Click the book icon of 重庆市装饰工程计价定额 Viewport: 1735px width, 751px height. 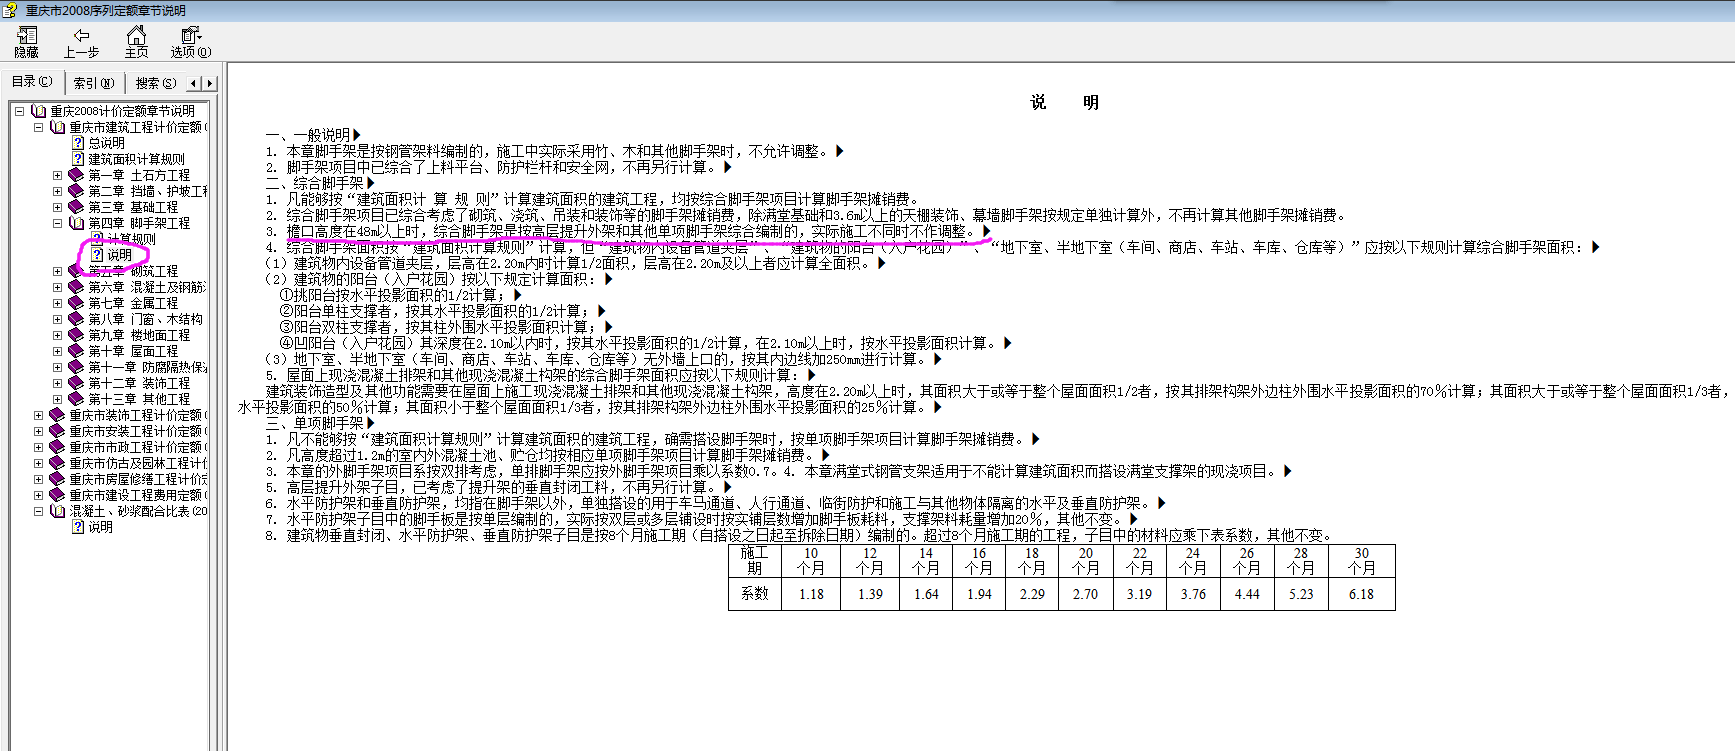pos(57,415)
